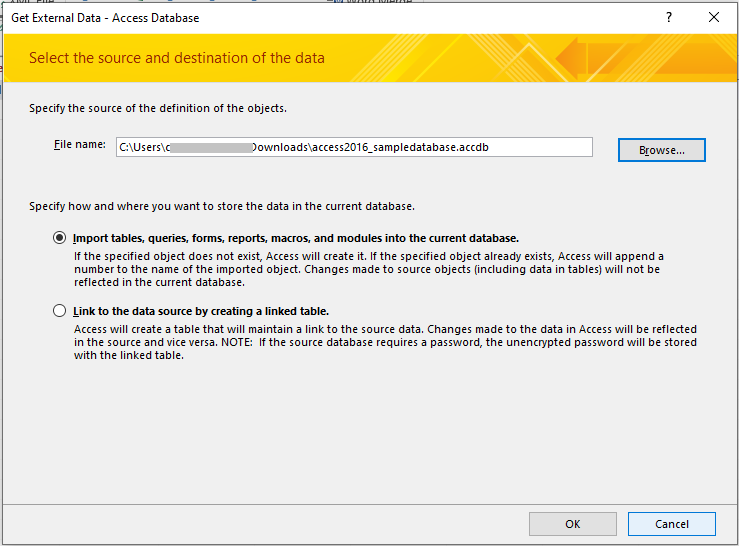The width and height of the screenshot is (739, 546).
Task: Select the Link to data source radio button
Action: (x=59, y=311)
